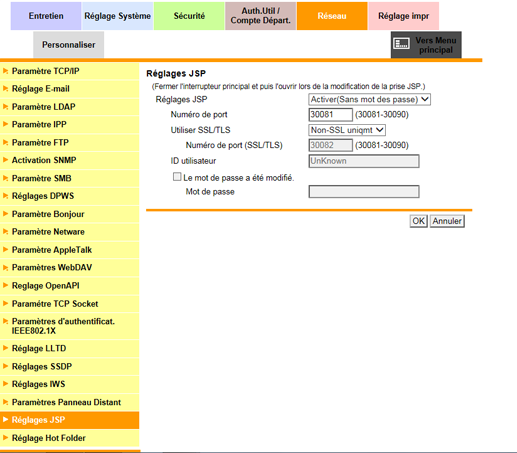The height and width of the screenshot is (453, 517).
Task: Open Réglages IWS page
Action: pyautogui.click(x=69, y=384)
